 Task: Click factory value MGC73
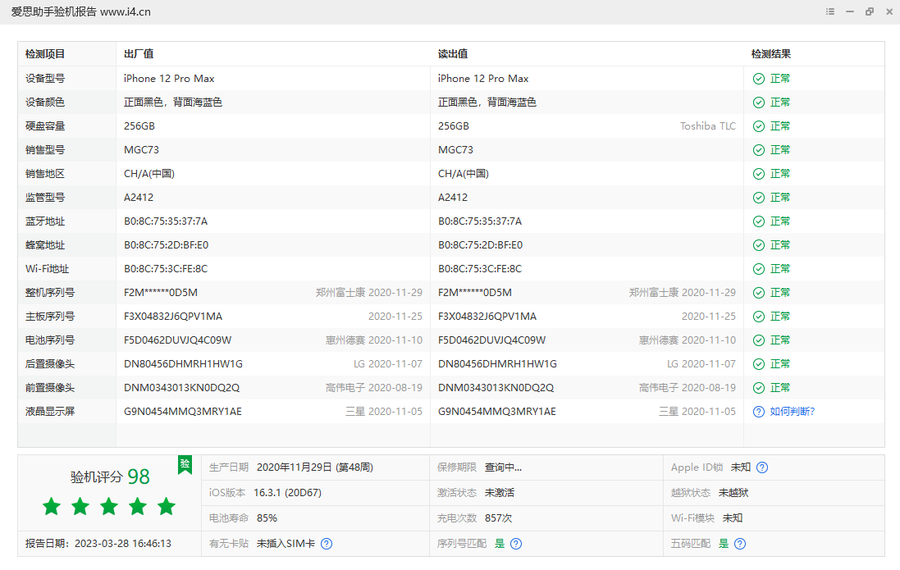point(141,150)
